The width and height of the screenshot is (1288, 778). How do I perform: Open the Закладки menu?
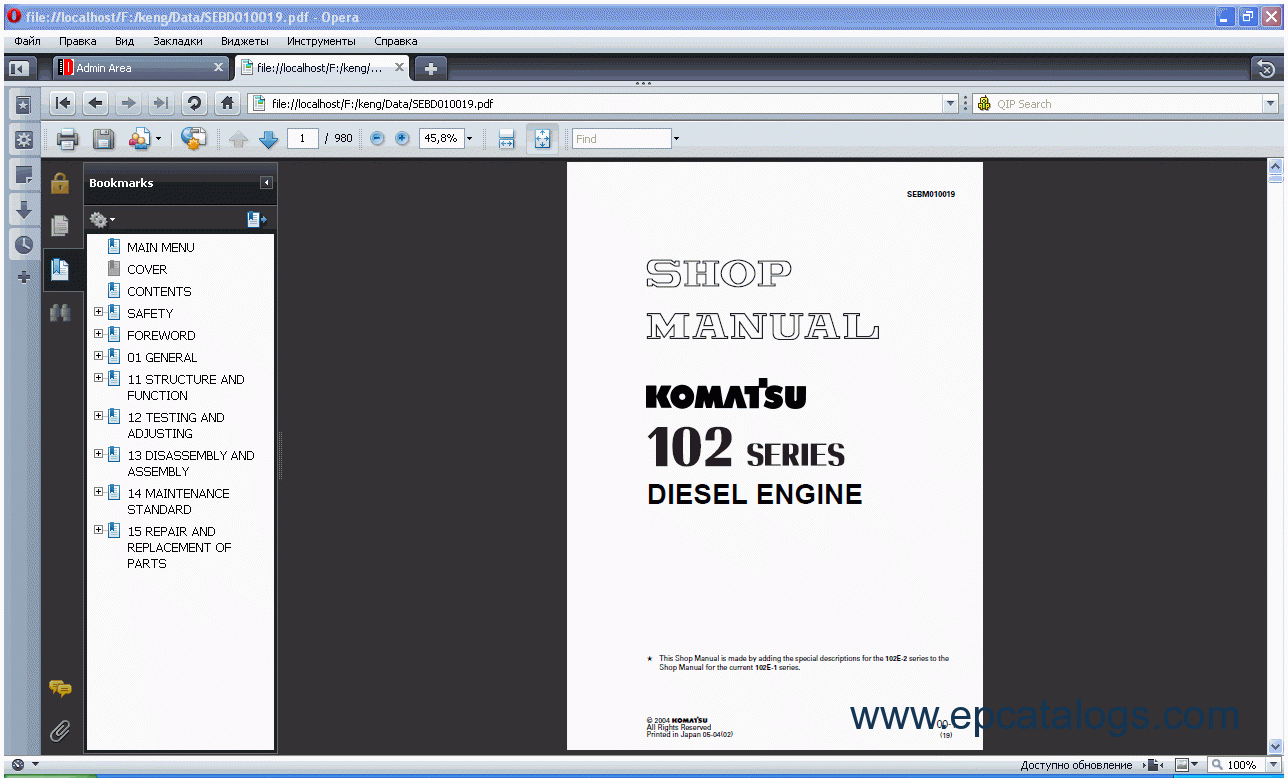click(x=178, y=41)
